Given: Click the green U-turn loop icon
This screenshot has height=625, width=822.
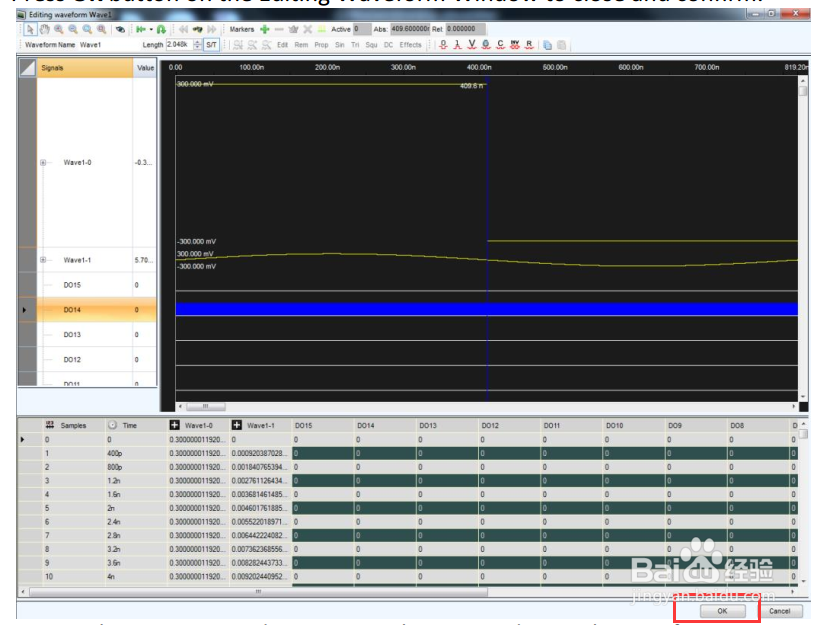Looking at the screenshot, I should pyautogui.click(x=161, y=29).
